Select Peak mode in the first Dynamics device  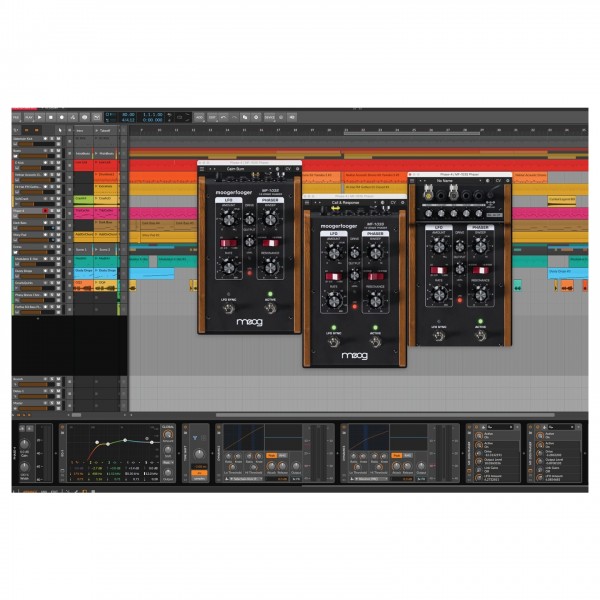271,455
